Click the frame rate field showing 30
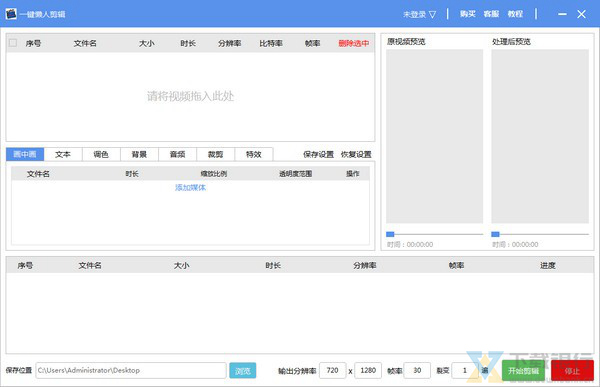The width and height of the screenshot is (600, 387). (417, 370)
